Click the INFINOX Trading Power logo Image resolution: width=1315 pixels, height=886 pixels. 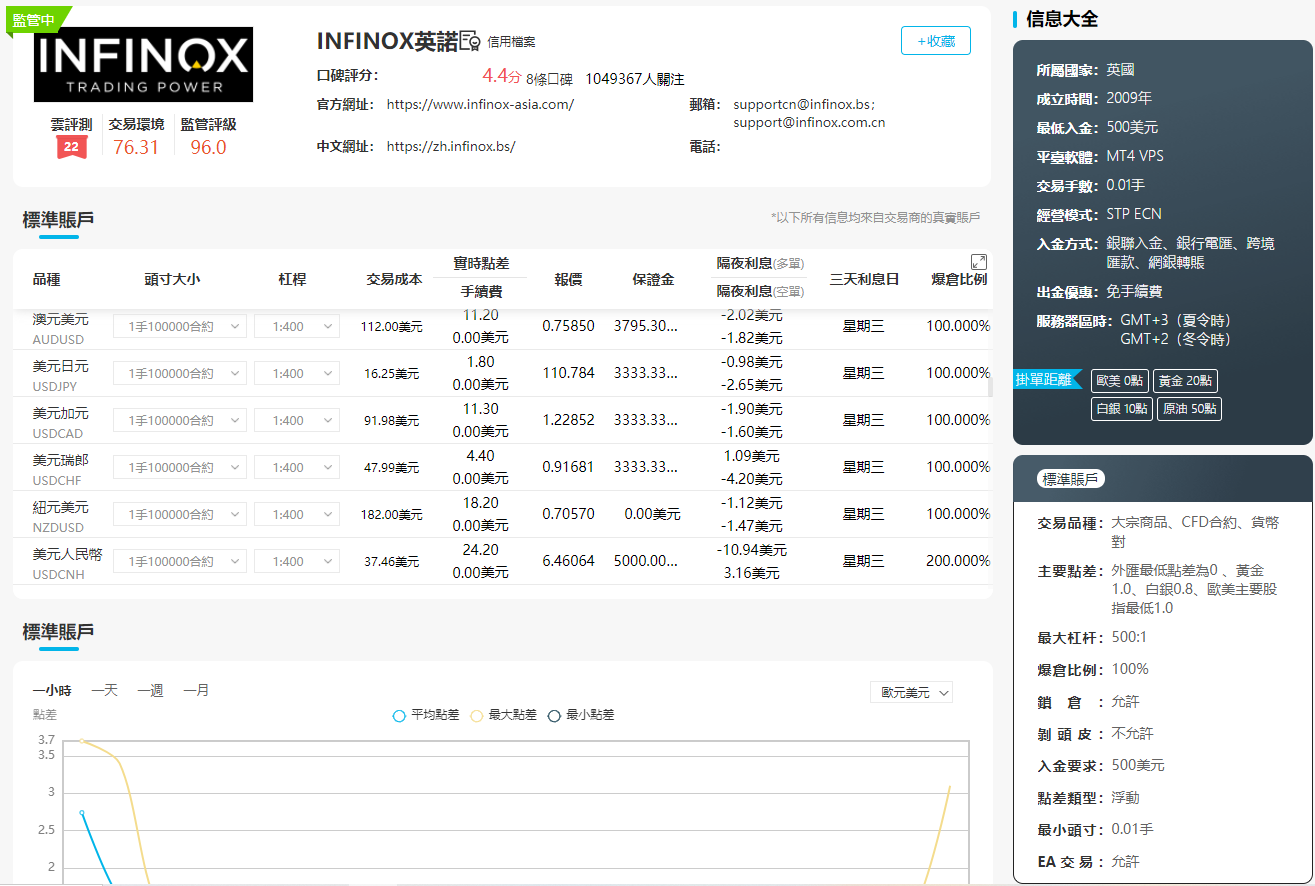[x=143, y=64]
